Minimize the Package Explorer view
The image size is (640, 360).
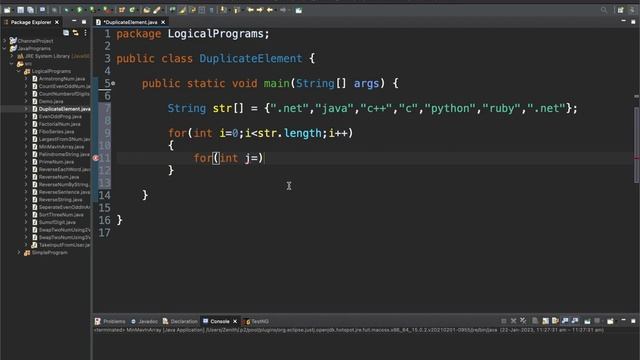(x=74, y=21)
